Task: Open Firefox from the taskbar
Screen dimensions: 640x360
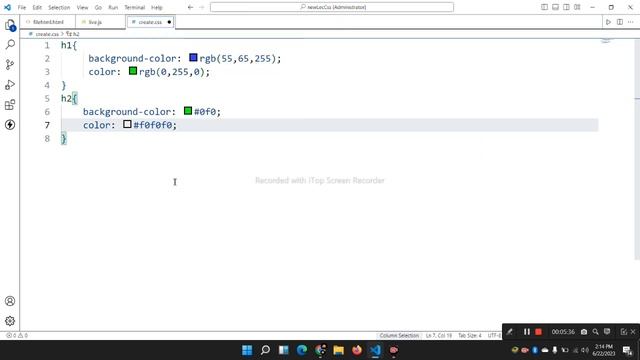Action: point(357,350)
